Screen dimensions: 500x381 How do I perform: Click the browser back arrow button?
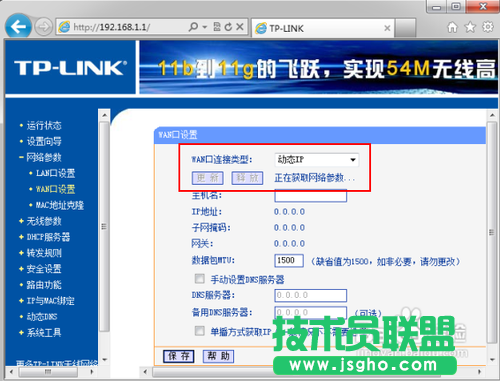tap(18, 26)
